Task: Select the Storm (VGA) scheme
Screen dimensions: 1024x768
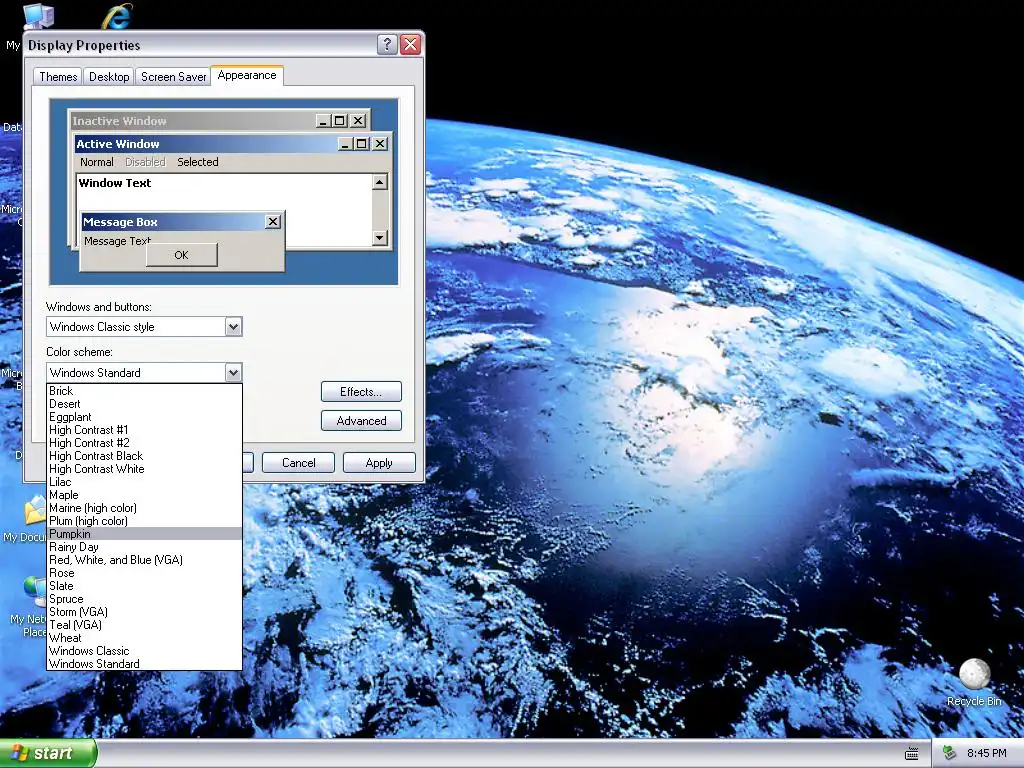Action: click(144, 612)
